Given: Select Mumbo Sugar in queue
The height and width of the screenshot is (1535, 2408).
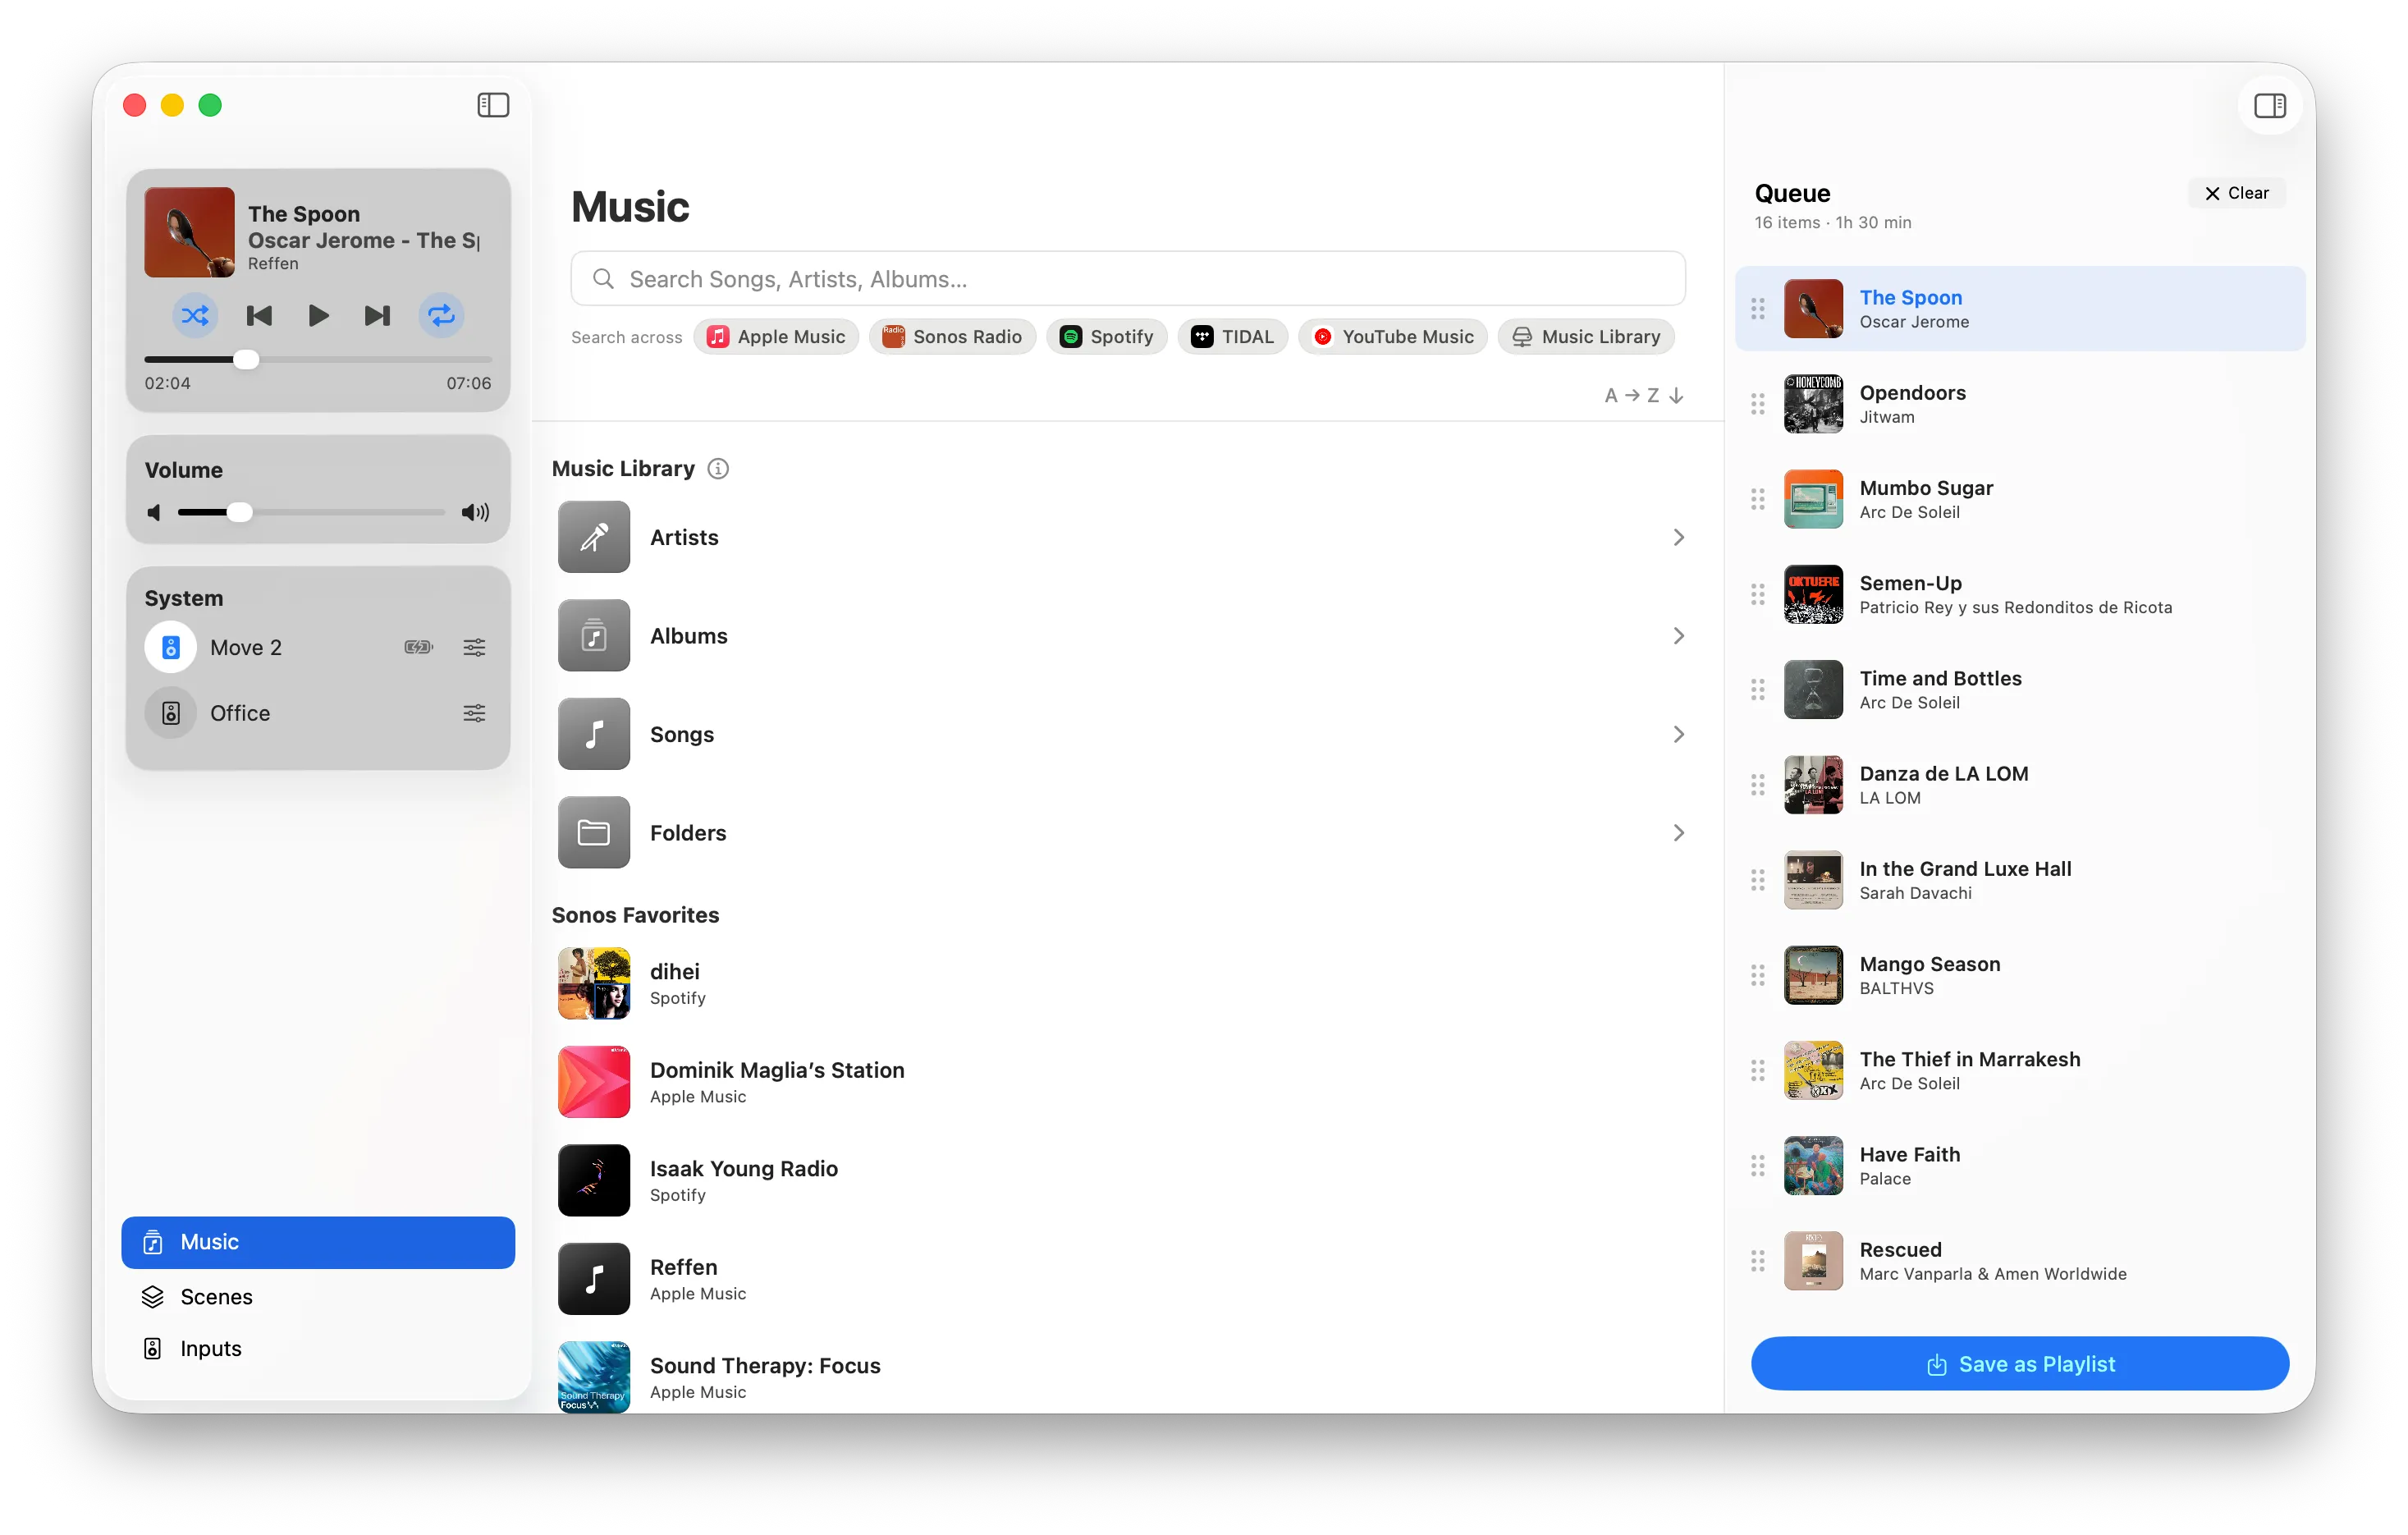Looking at the screenshot, I should coord(2020,500).
